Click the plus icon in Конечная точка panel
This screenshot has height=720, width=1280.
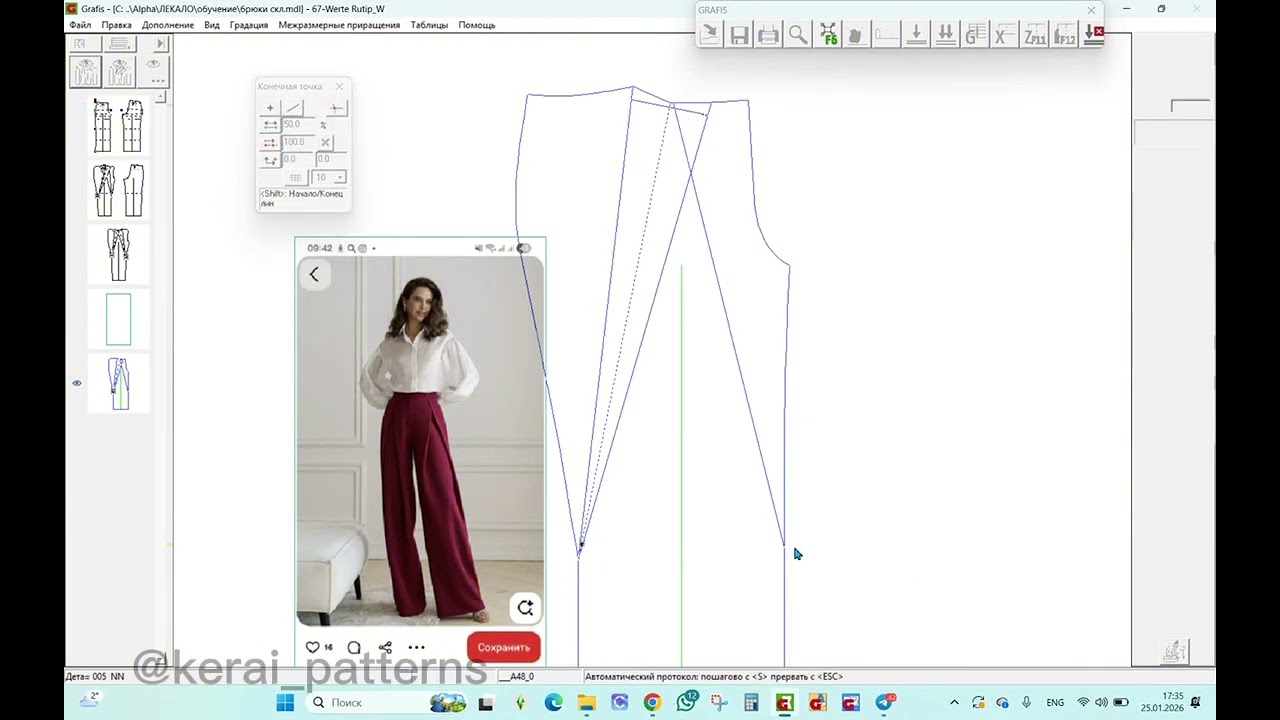coord(270,108)
